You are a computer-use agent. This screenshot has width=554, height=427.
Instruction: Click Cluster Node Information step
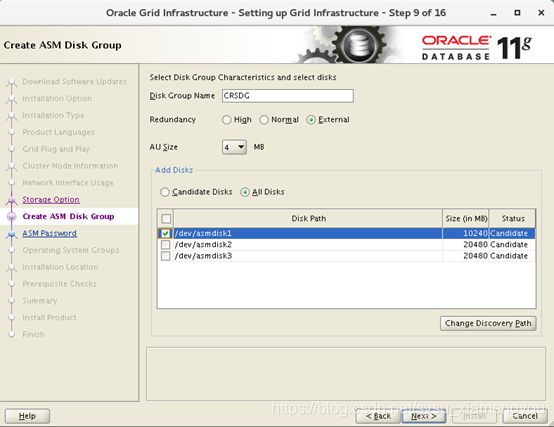coord(70,166)
